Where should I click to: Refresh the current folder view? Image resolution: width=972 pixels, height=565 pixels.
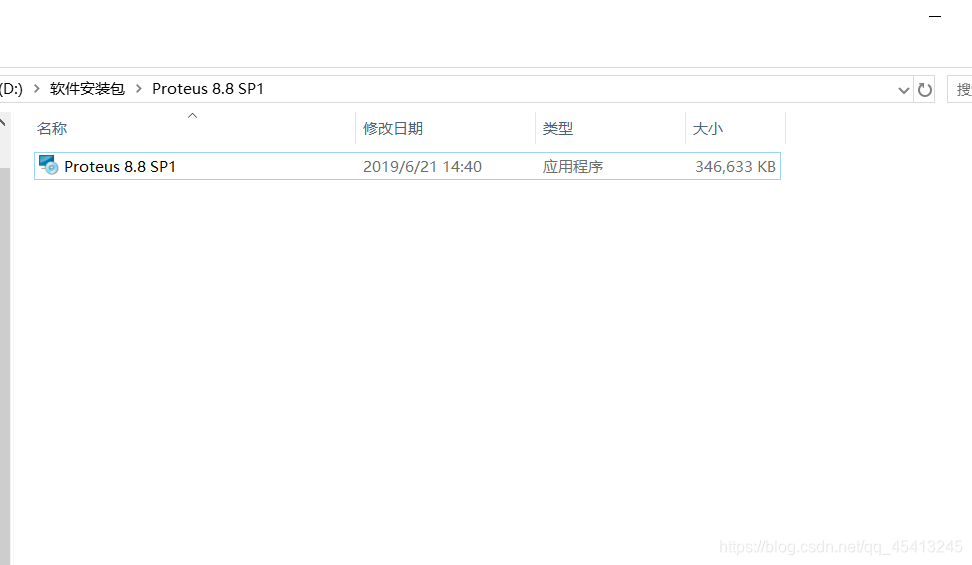[925, 90]
